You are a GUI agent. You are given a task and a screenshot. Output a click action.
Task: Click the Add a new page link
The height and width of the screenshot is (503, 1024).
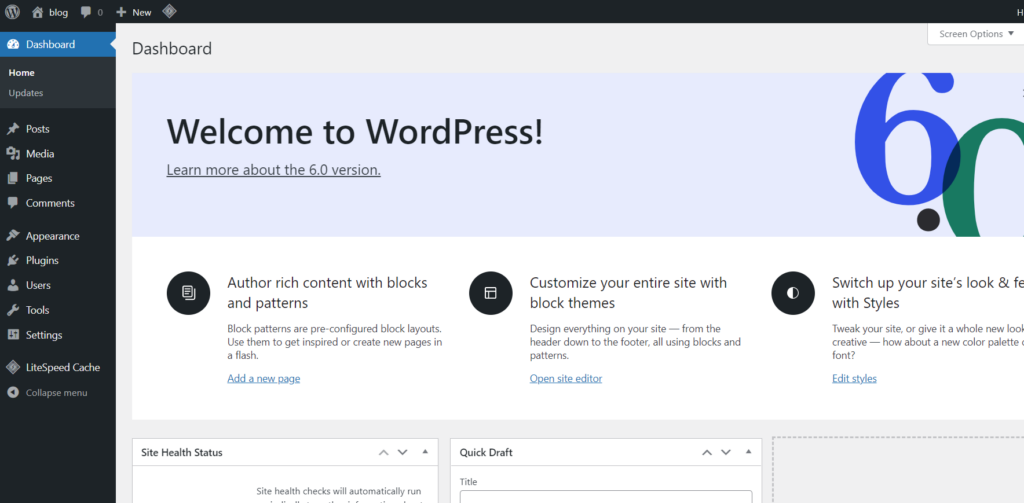(x=264, y=378)
